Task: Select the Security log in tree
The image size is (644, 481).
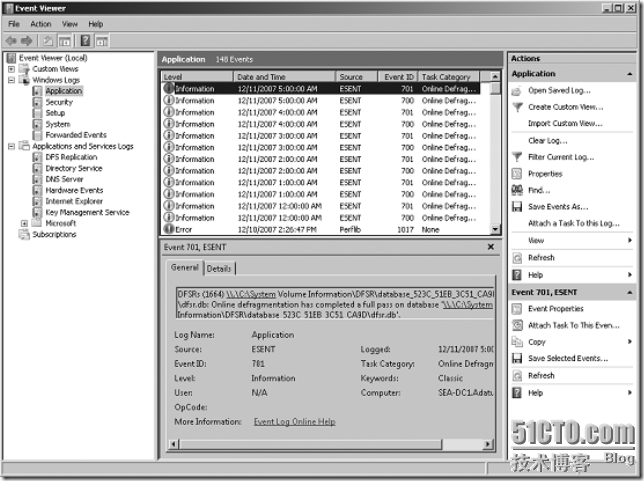Action: [59, 102]
